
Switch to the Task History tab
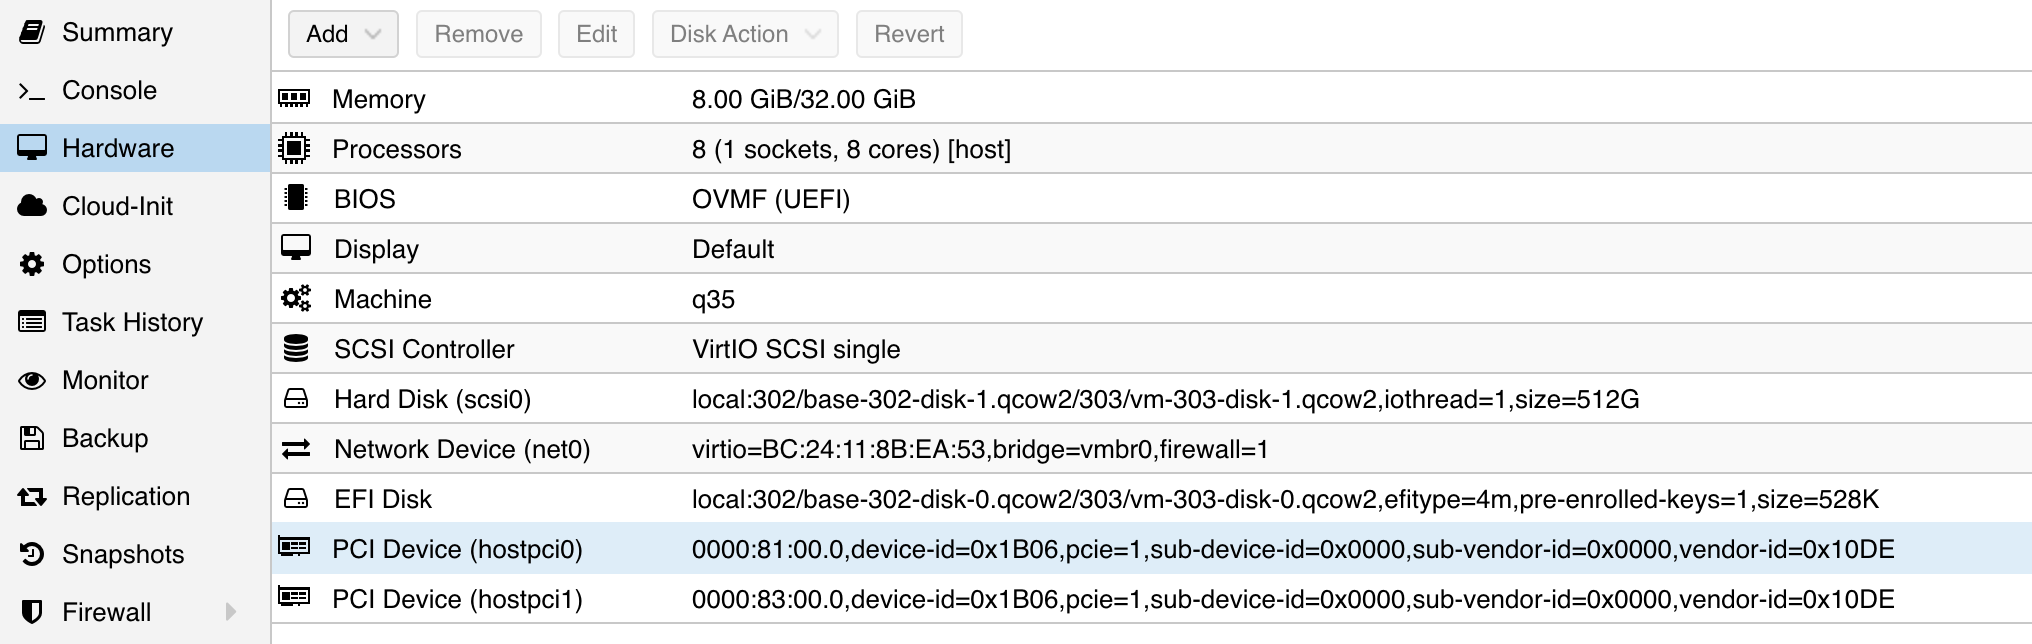point(135,322)
